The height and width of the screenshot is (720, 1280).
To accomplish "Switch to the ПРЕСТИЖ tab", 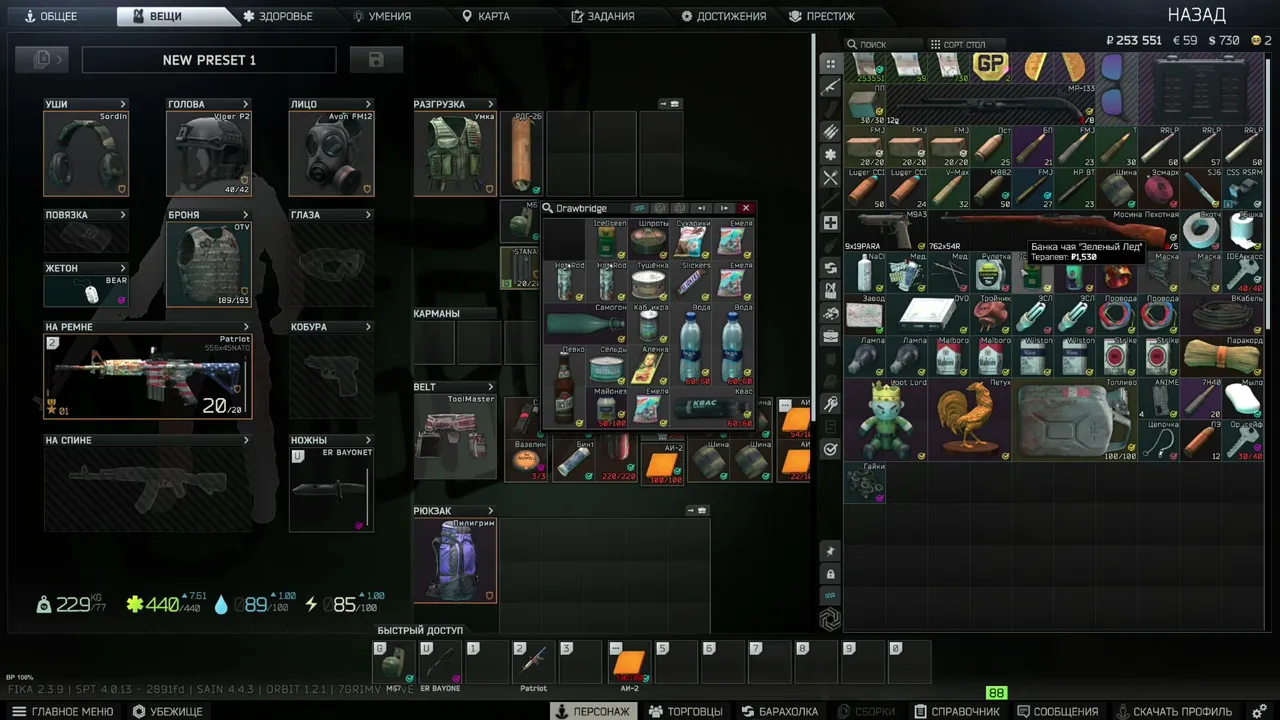I will click(822, 16).
